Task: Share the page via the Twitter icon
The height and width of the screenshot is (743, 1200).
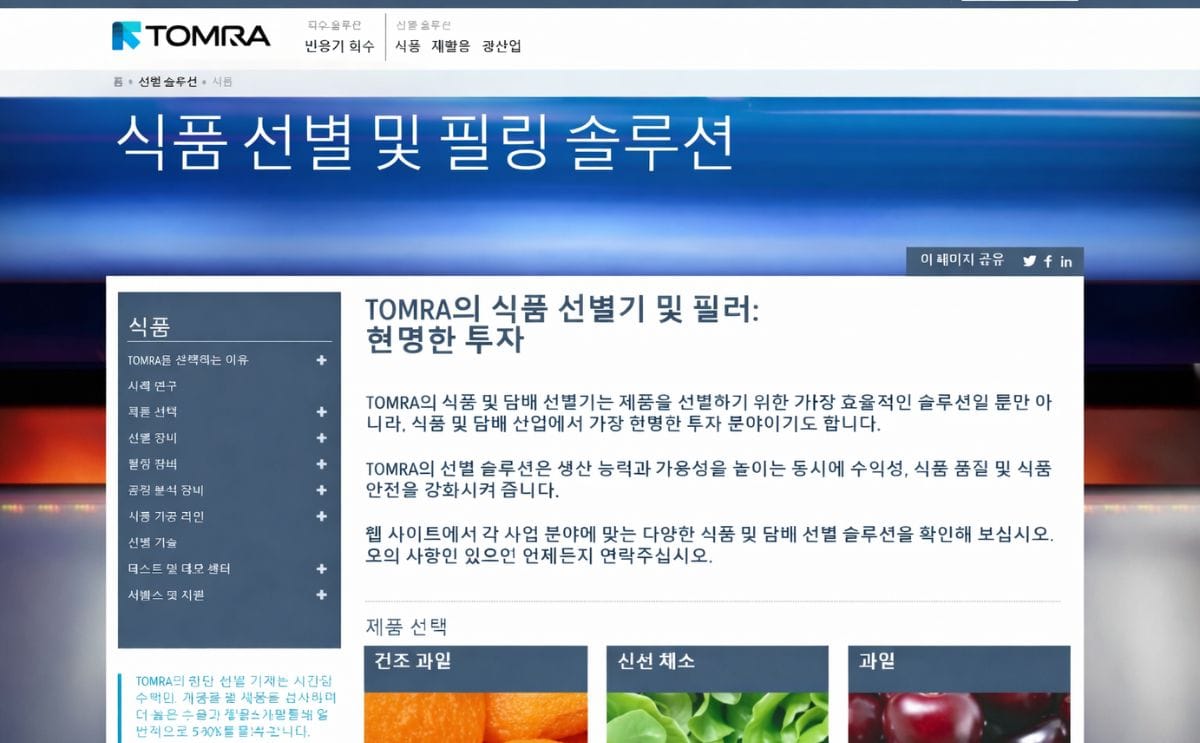Action: point(1029,261)
